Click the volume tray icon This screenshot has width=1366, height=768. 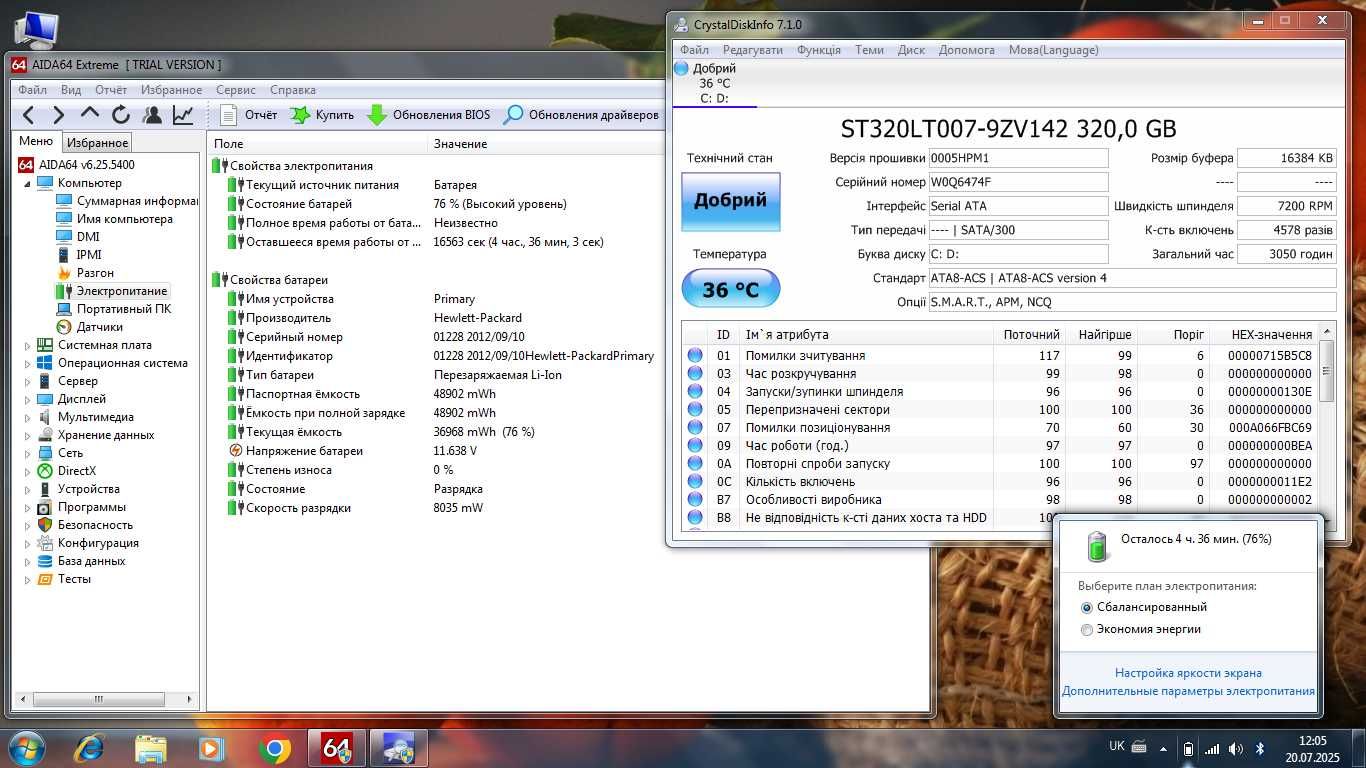point(1237,749)
